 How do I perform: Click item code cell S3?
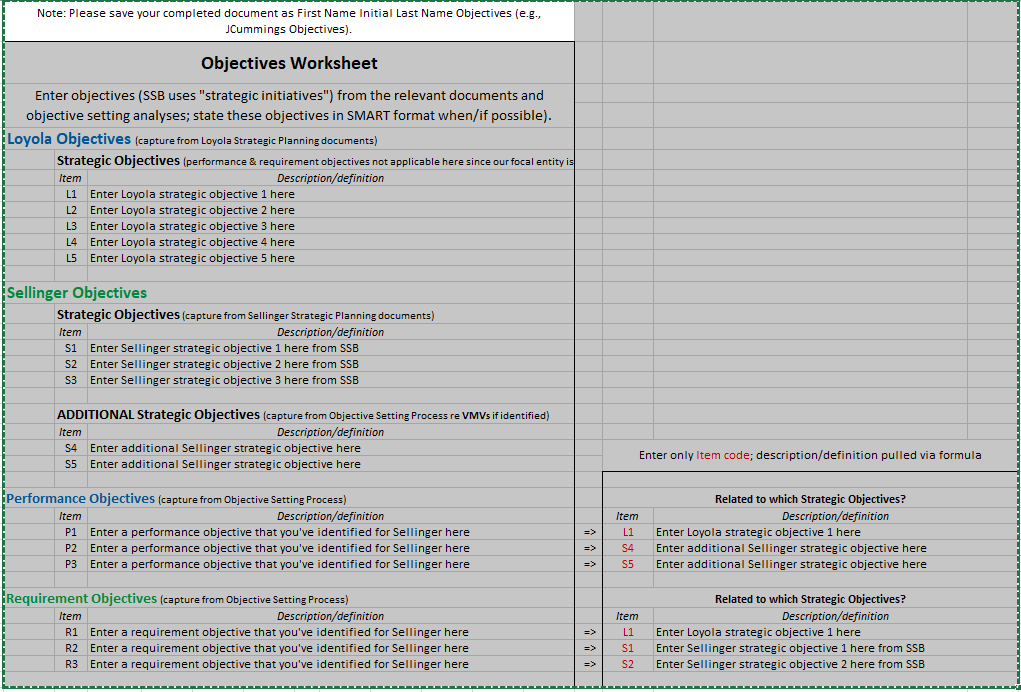(71, 380)
